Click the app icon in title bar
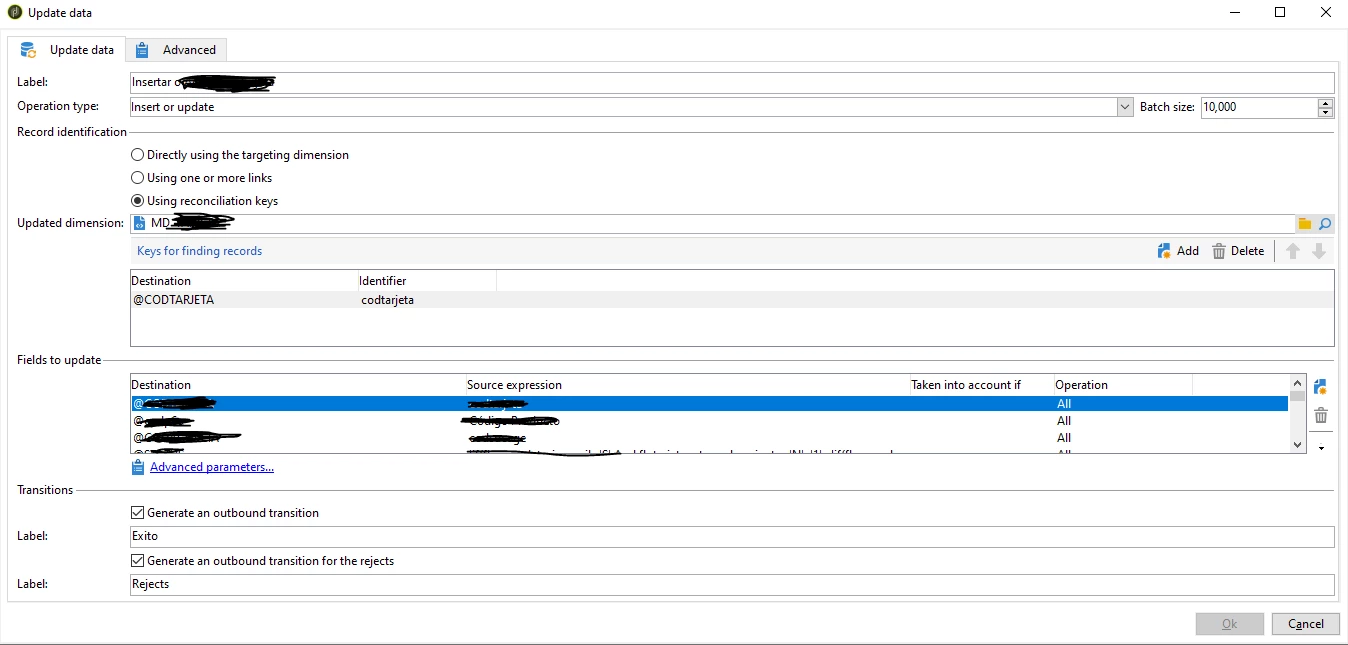 15,12
